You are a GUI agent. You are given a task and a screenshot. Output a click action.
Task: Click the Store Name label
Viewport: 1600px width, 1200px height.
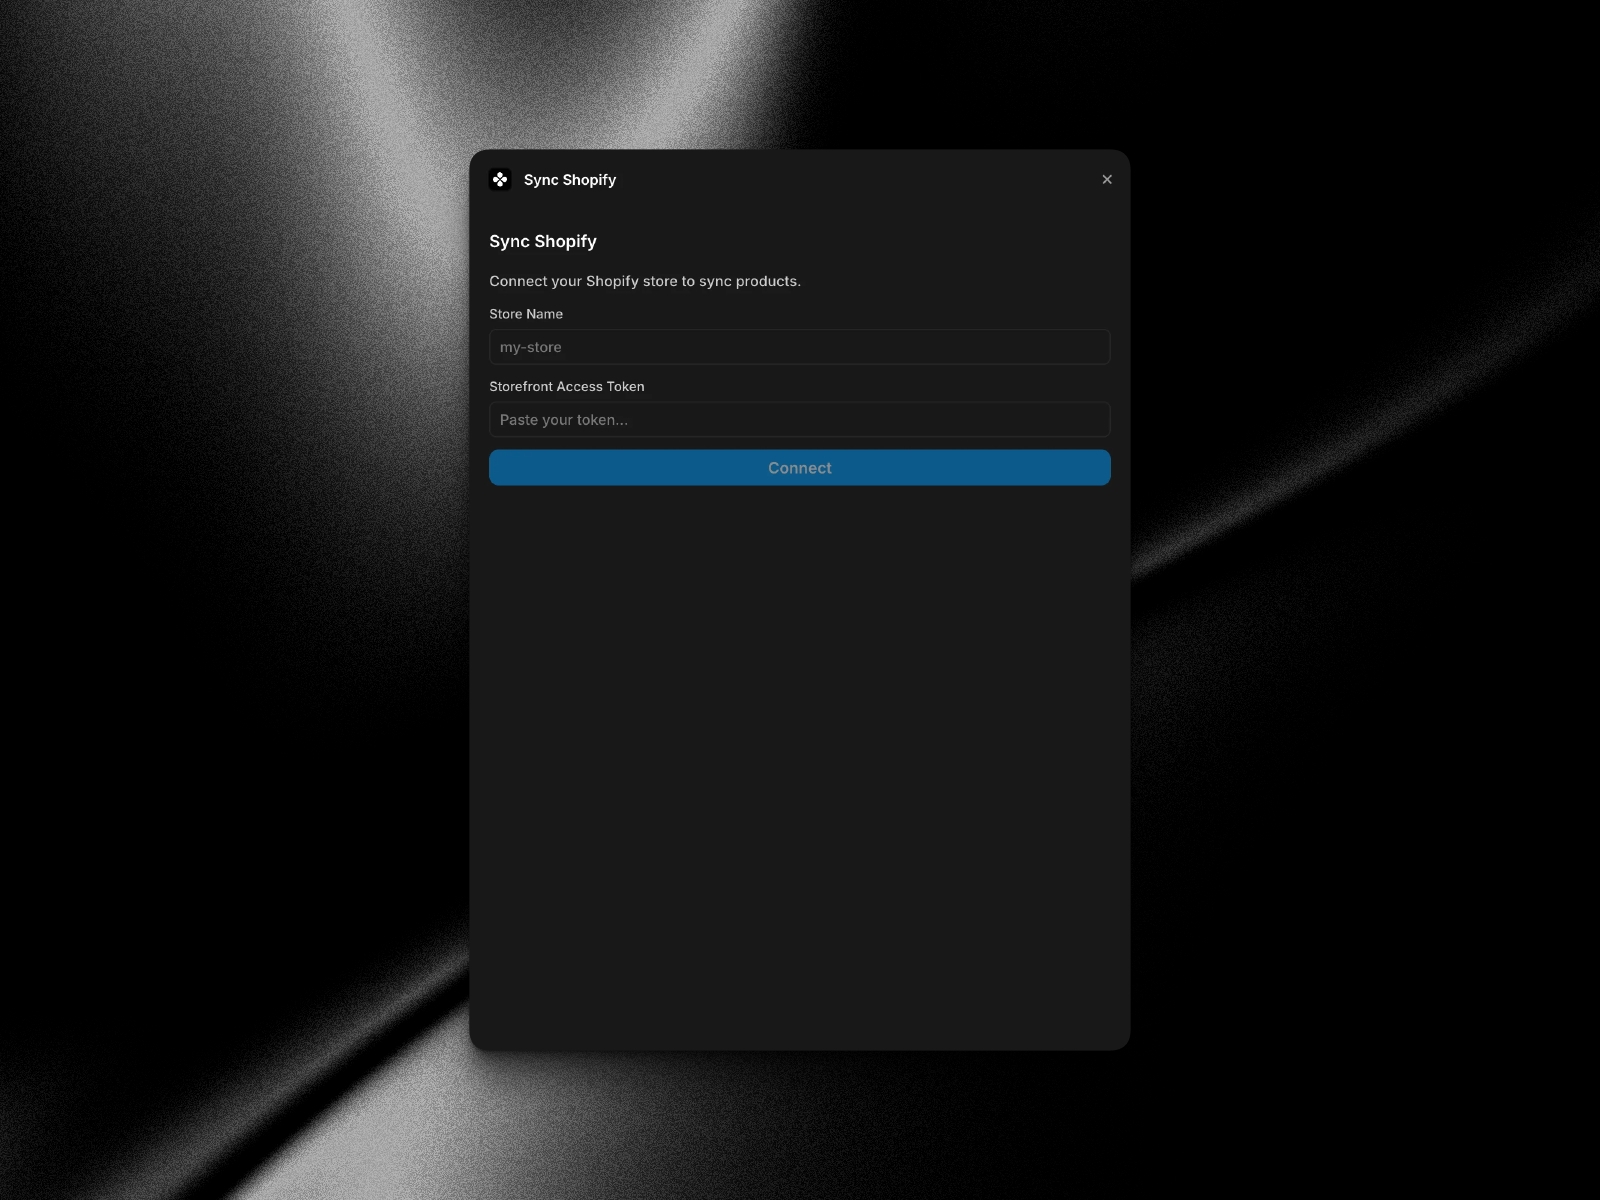tap(526, 313)
